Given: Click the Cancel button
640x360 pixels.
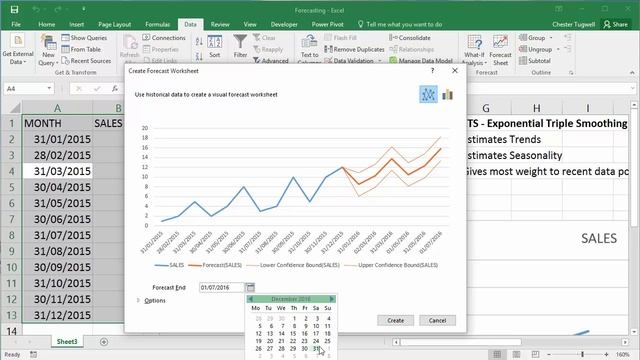Looking at the screenshot, I should coord(437,320).
